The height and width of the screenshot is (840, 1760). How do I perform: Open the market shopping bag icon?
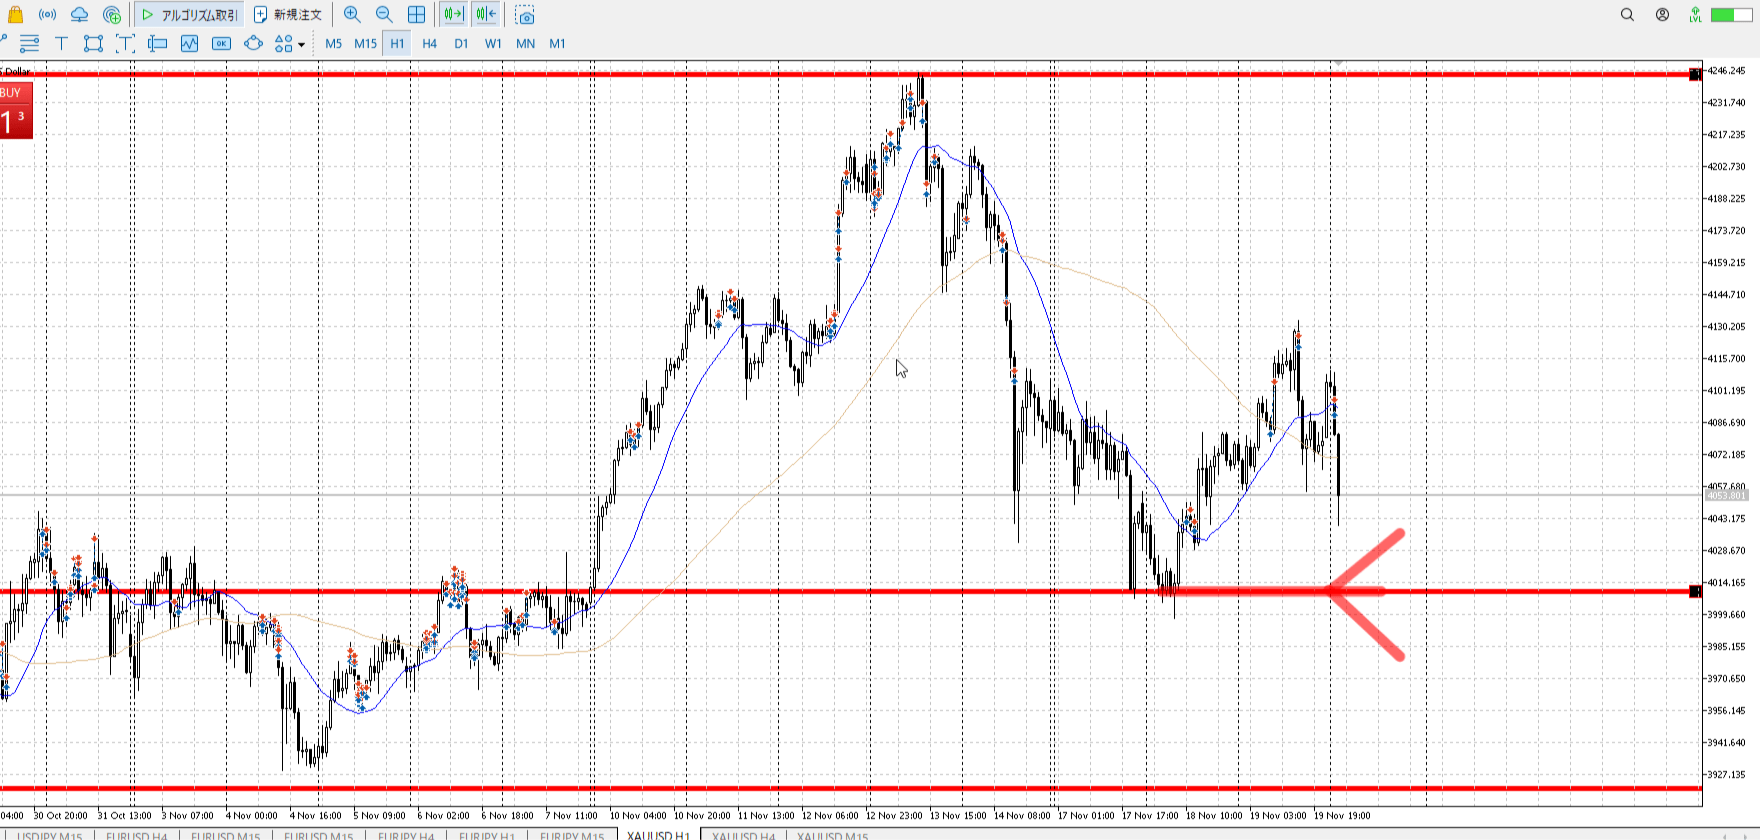15,15
